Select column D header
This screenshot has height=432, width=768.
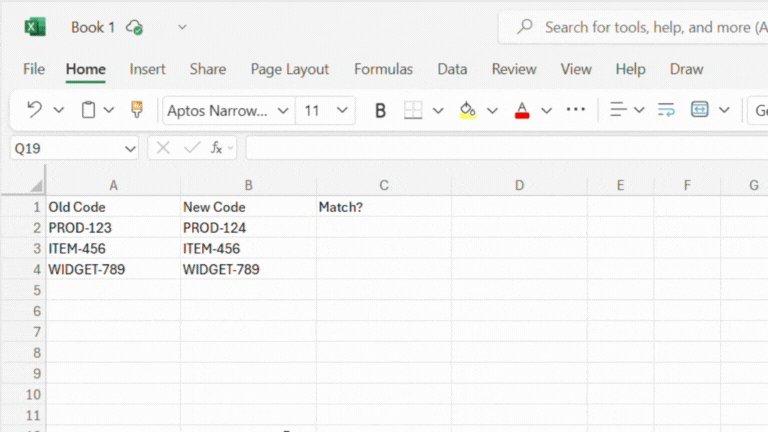[519, 185]
